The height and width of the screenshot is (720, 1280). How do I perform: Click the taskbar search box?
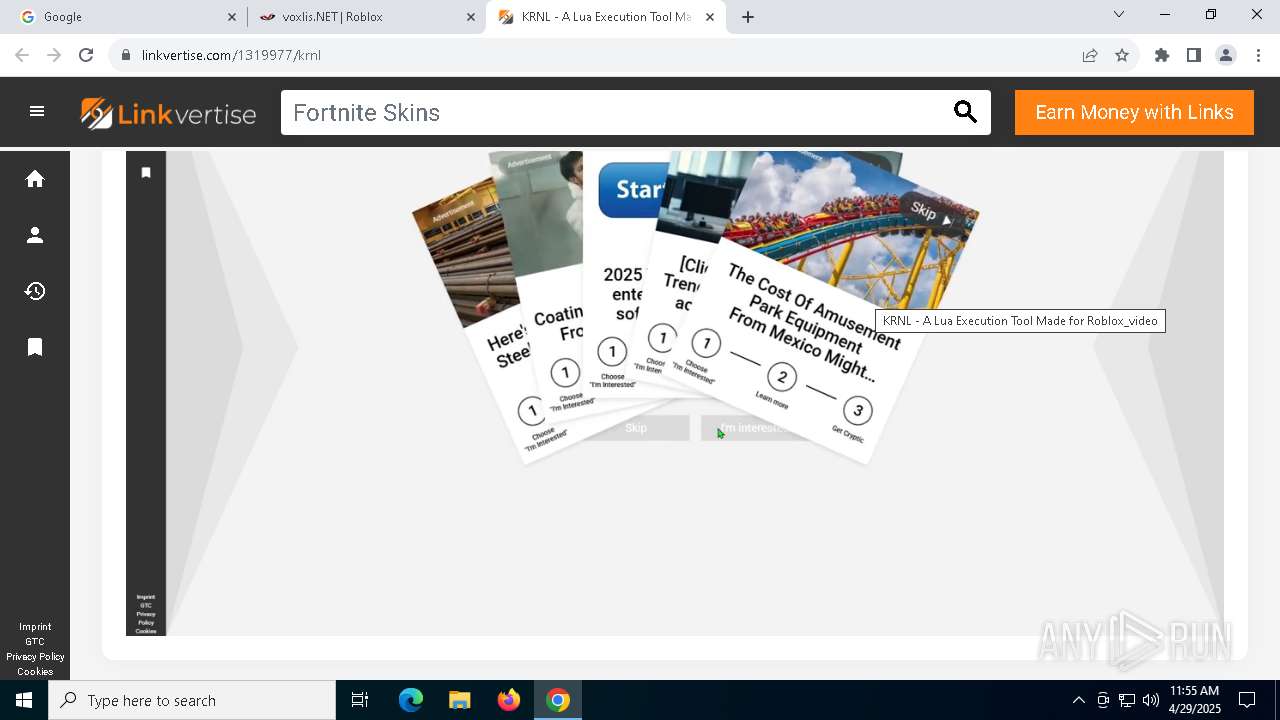(192, 700)
